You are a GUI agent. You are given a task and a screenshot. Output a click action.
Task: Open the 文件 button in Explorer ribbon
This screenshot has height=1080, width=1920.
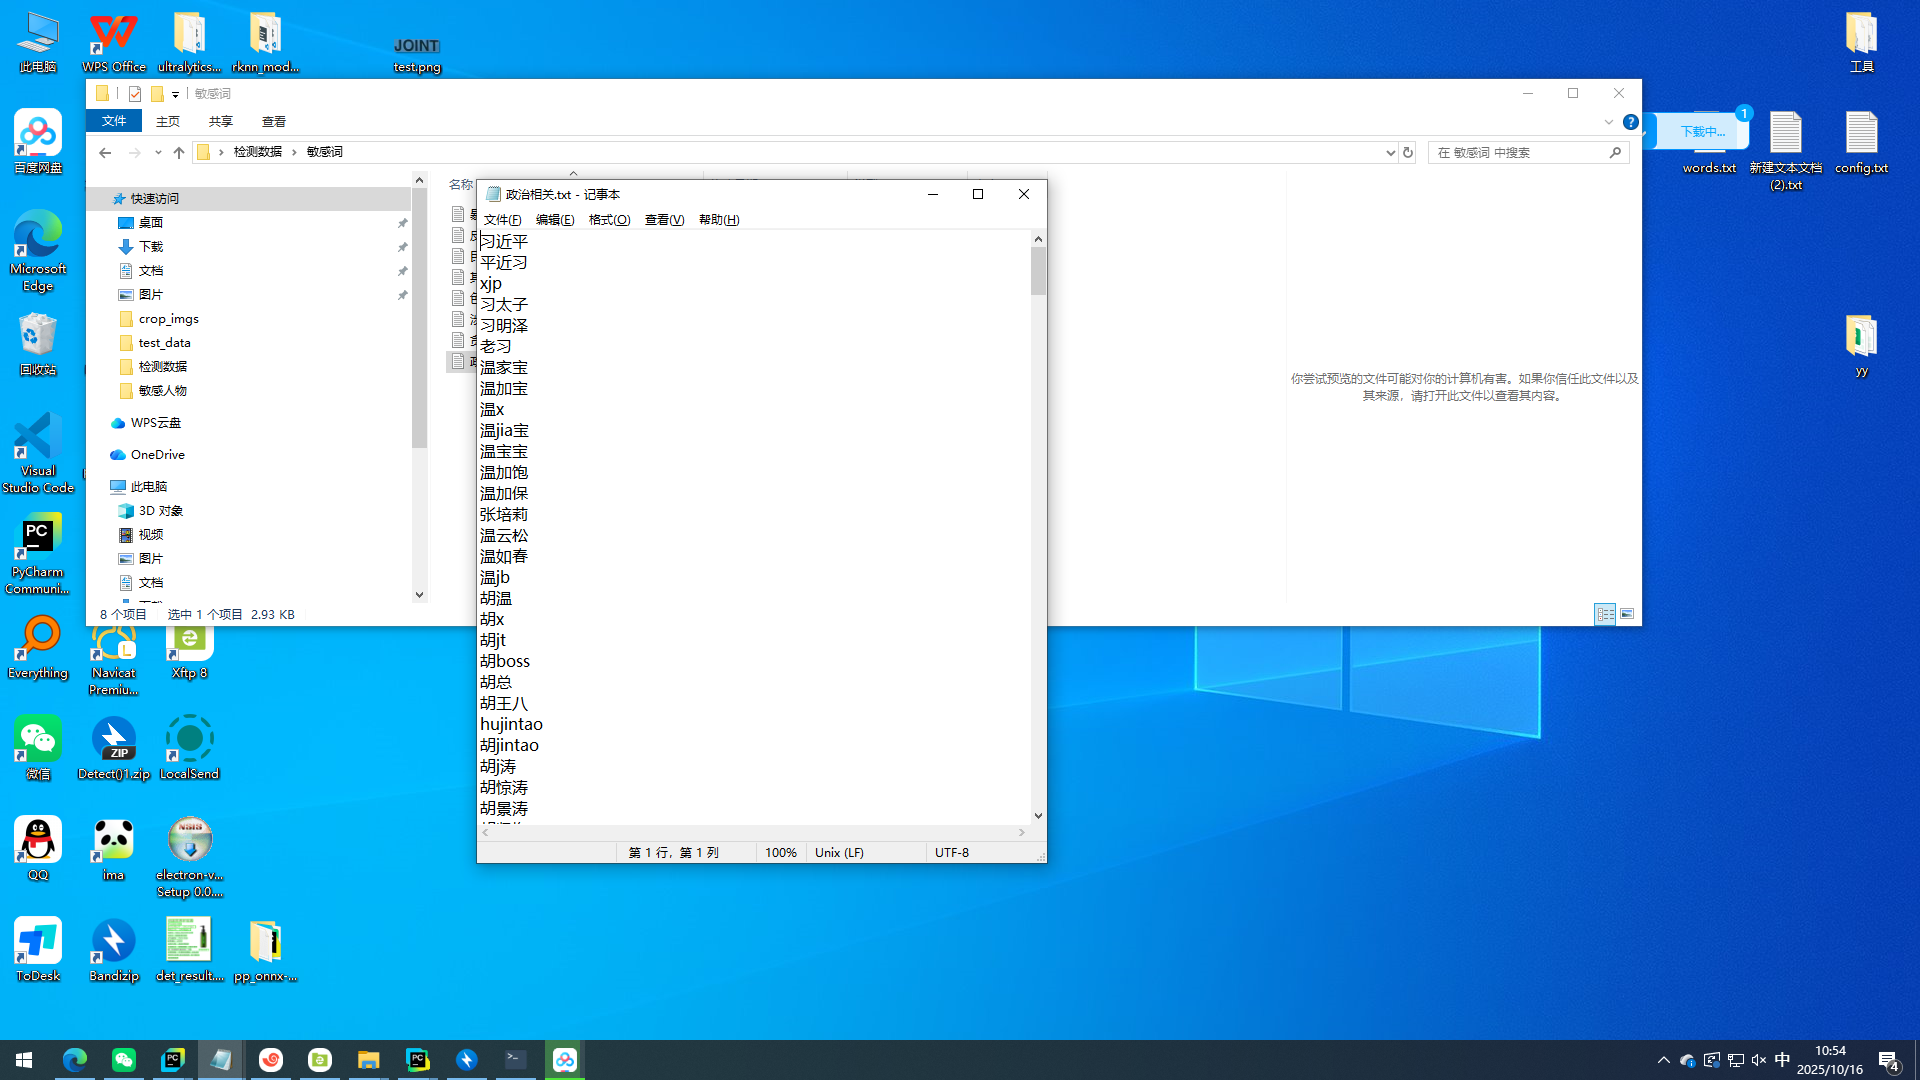pyautogui.click(x=114, y=121)
